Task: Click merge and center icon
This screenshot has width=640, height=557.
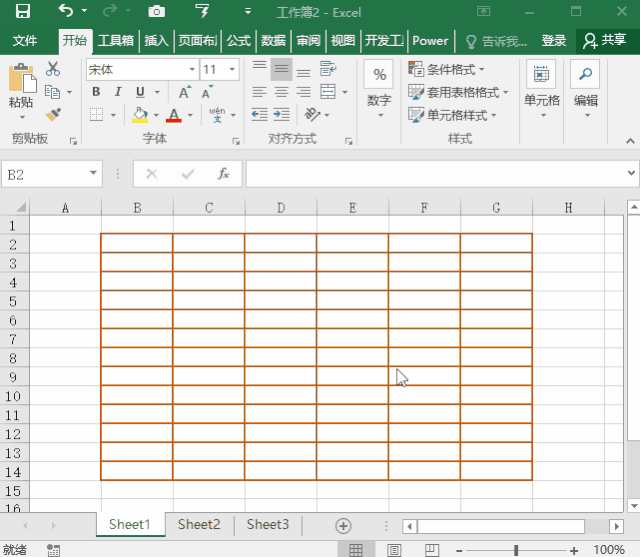Action: click(x=328, y=92)
